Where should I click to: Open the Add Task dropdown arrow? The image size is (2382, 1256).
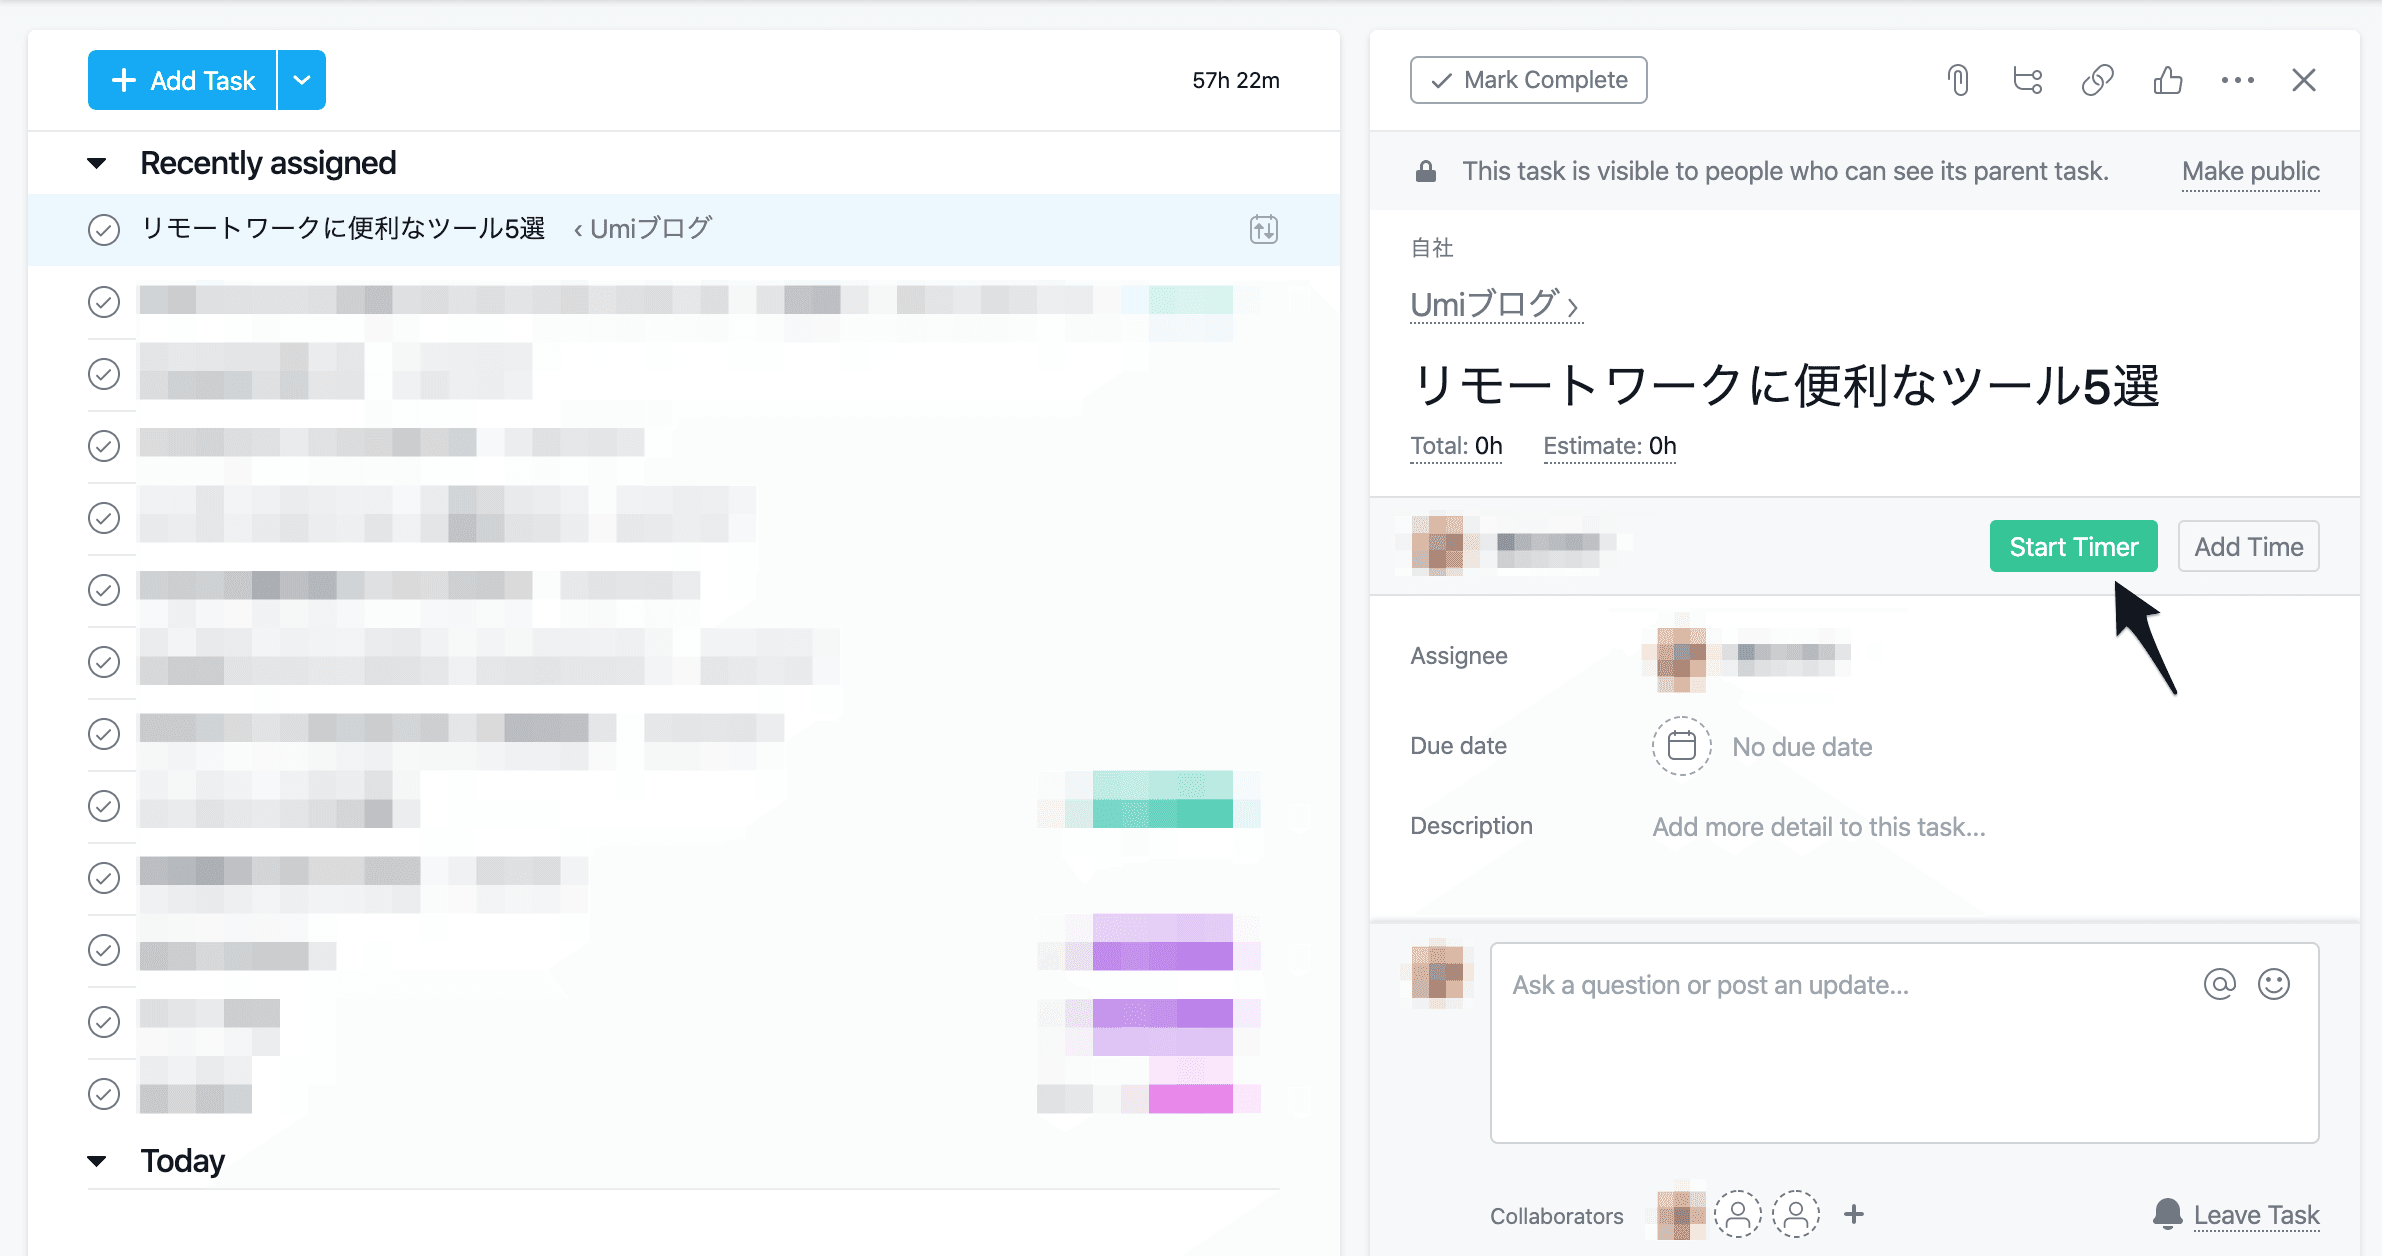(x=302, y=80)
